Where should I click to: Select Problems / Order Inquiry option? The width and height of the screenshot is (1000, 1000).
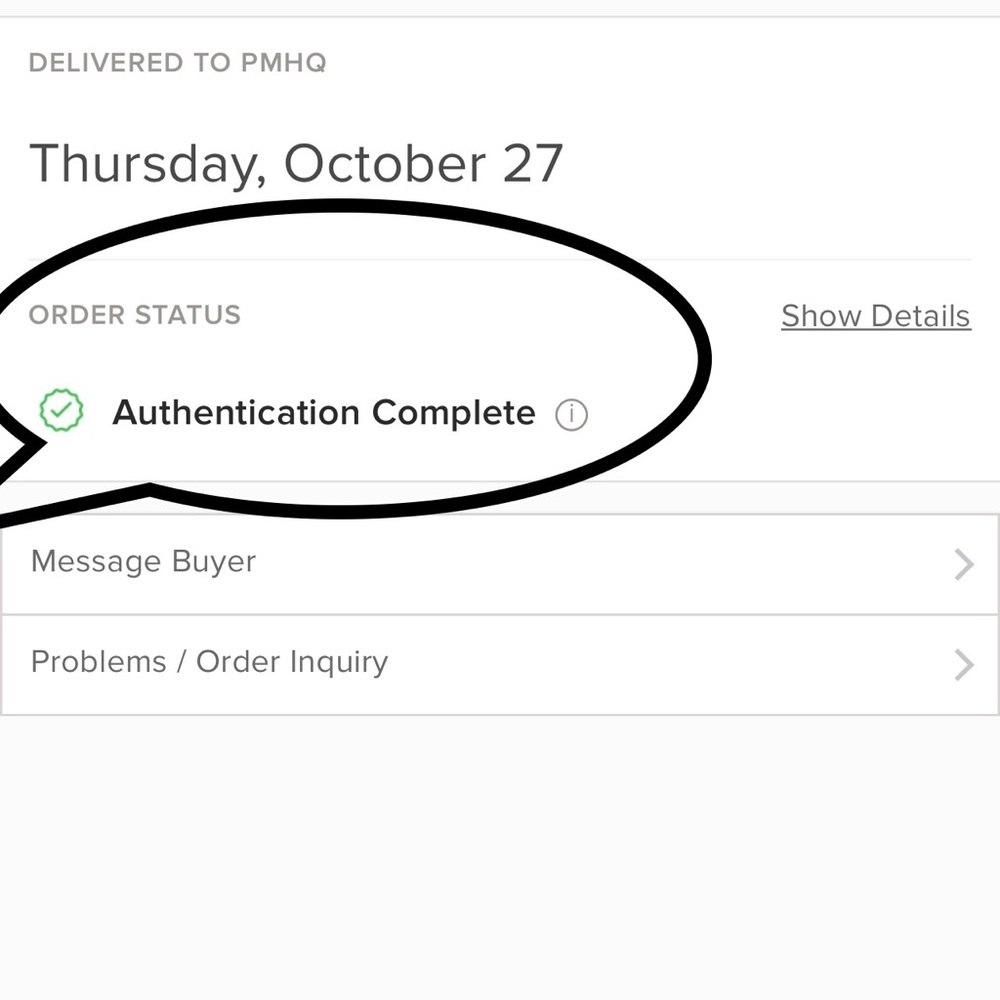pos(209,662)
